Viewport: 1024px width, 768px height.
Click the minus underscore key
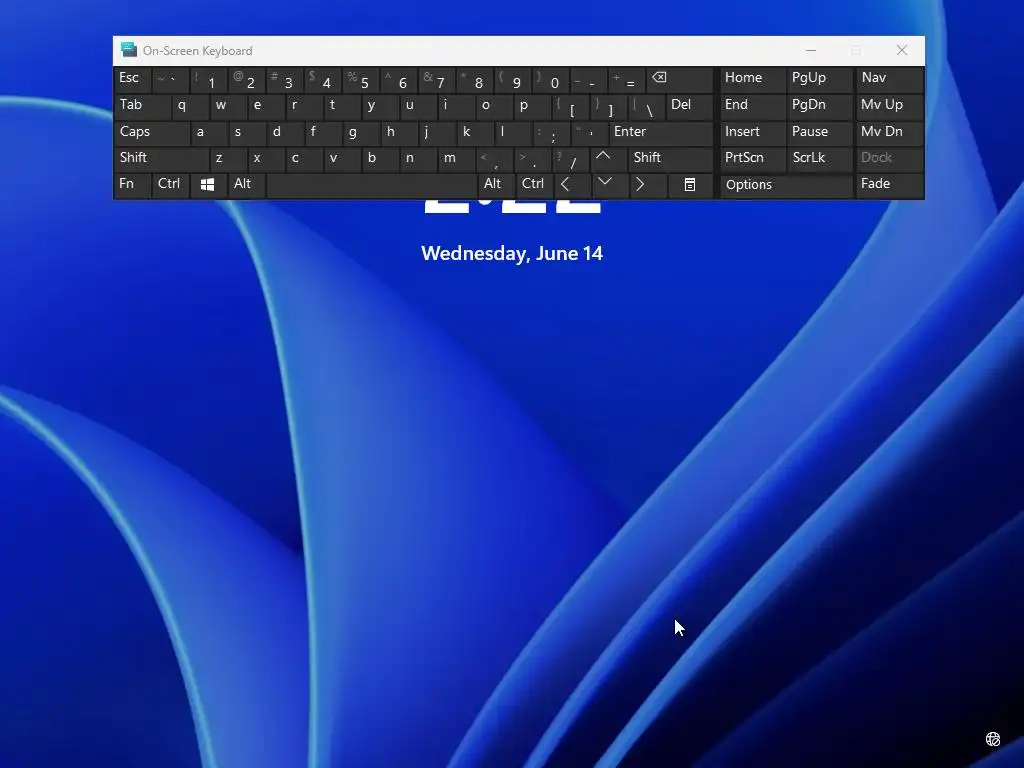click(x=588, y=80)
